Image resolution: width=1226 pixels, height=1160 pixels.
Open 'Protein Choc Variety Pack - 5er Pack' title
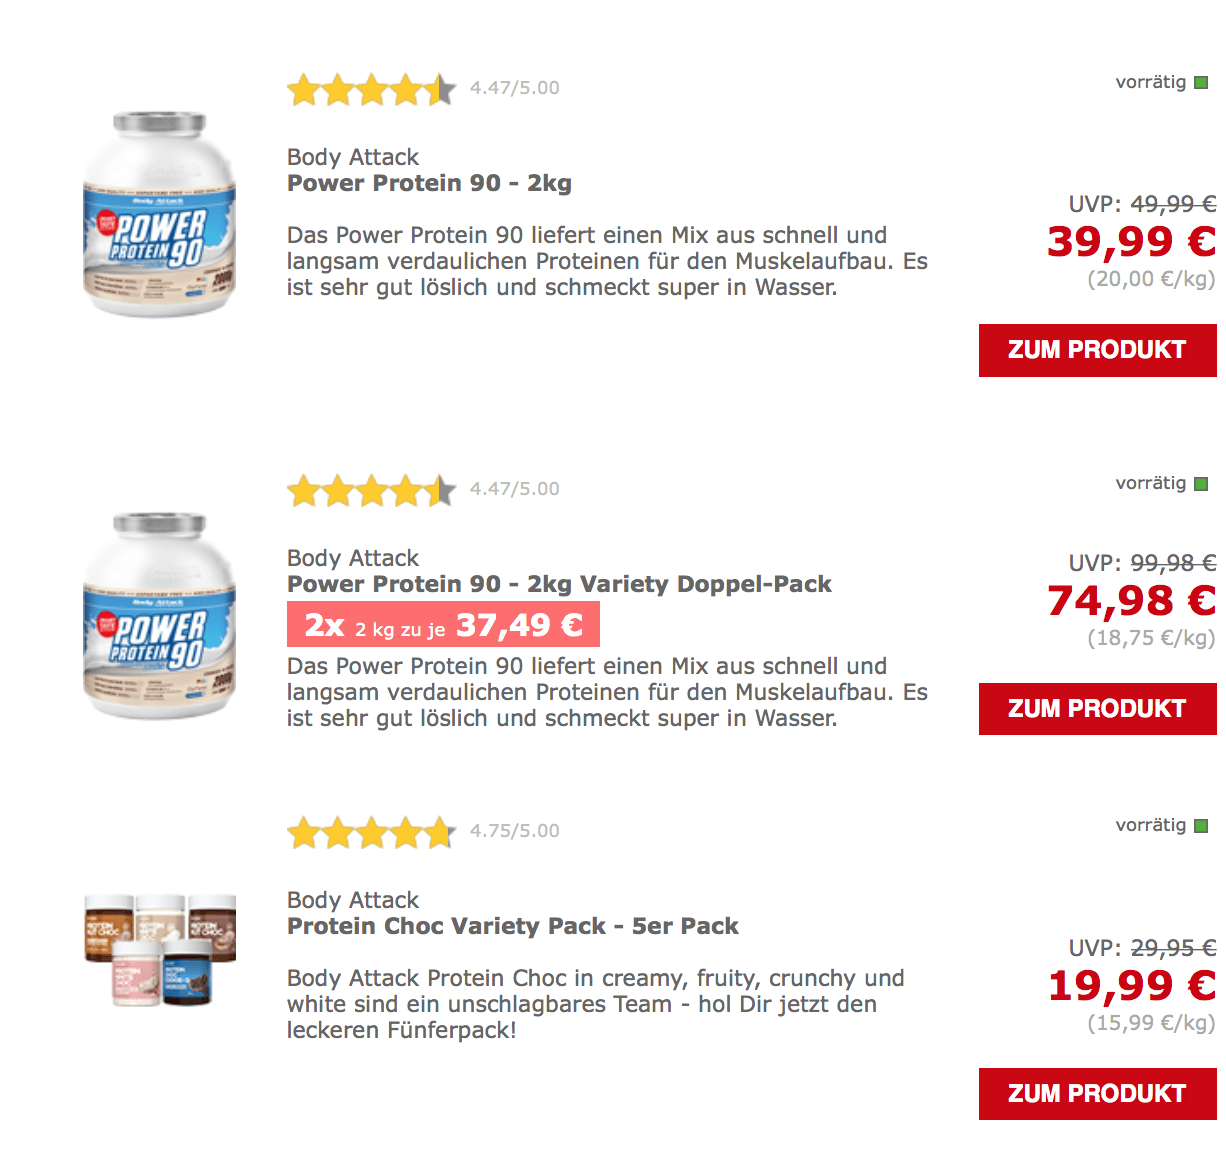point(512,927)
